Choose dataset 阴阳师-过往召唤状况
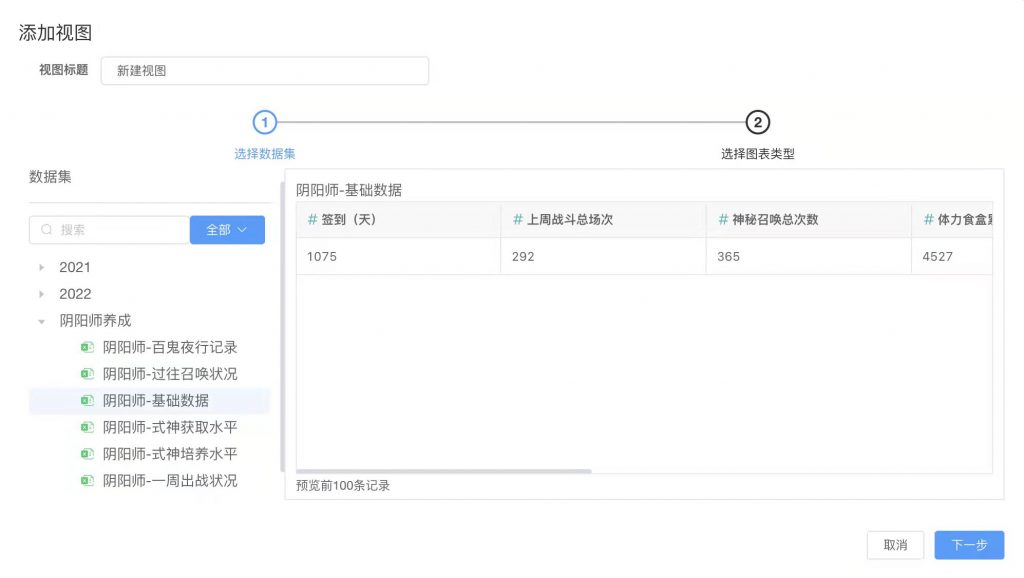The height and width of the screenshot is (578, 1024). [170, 374]
